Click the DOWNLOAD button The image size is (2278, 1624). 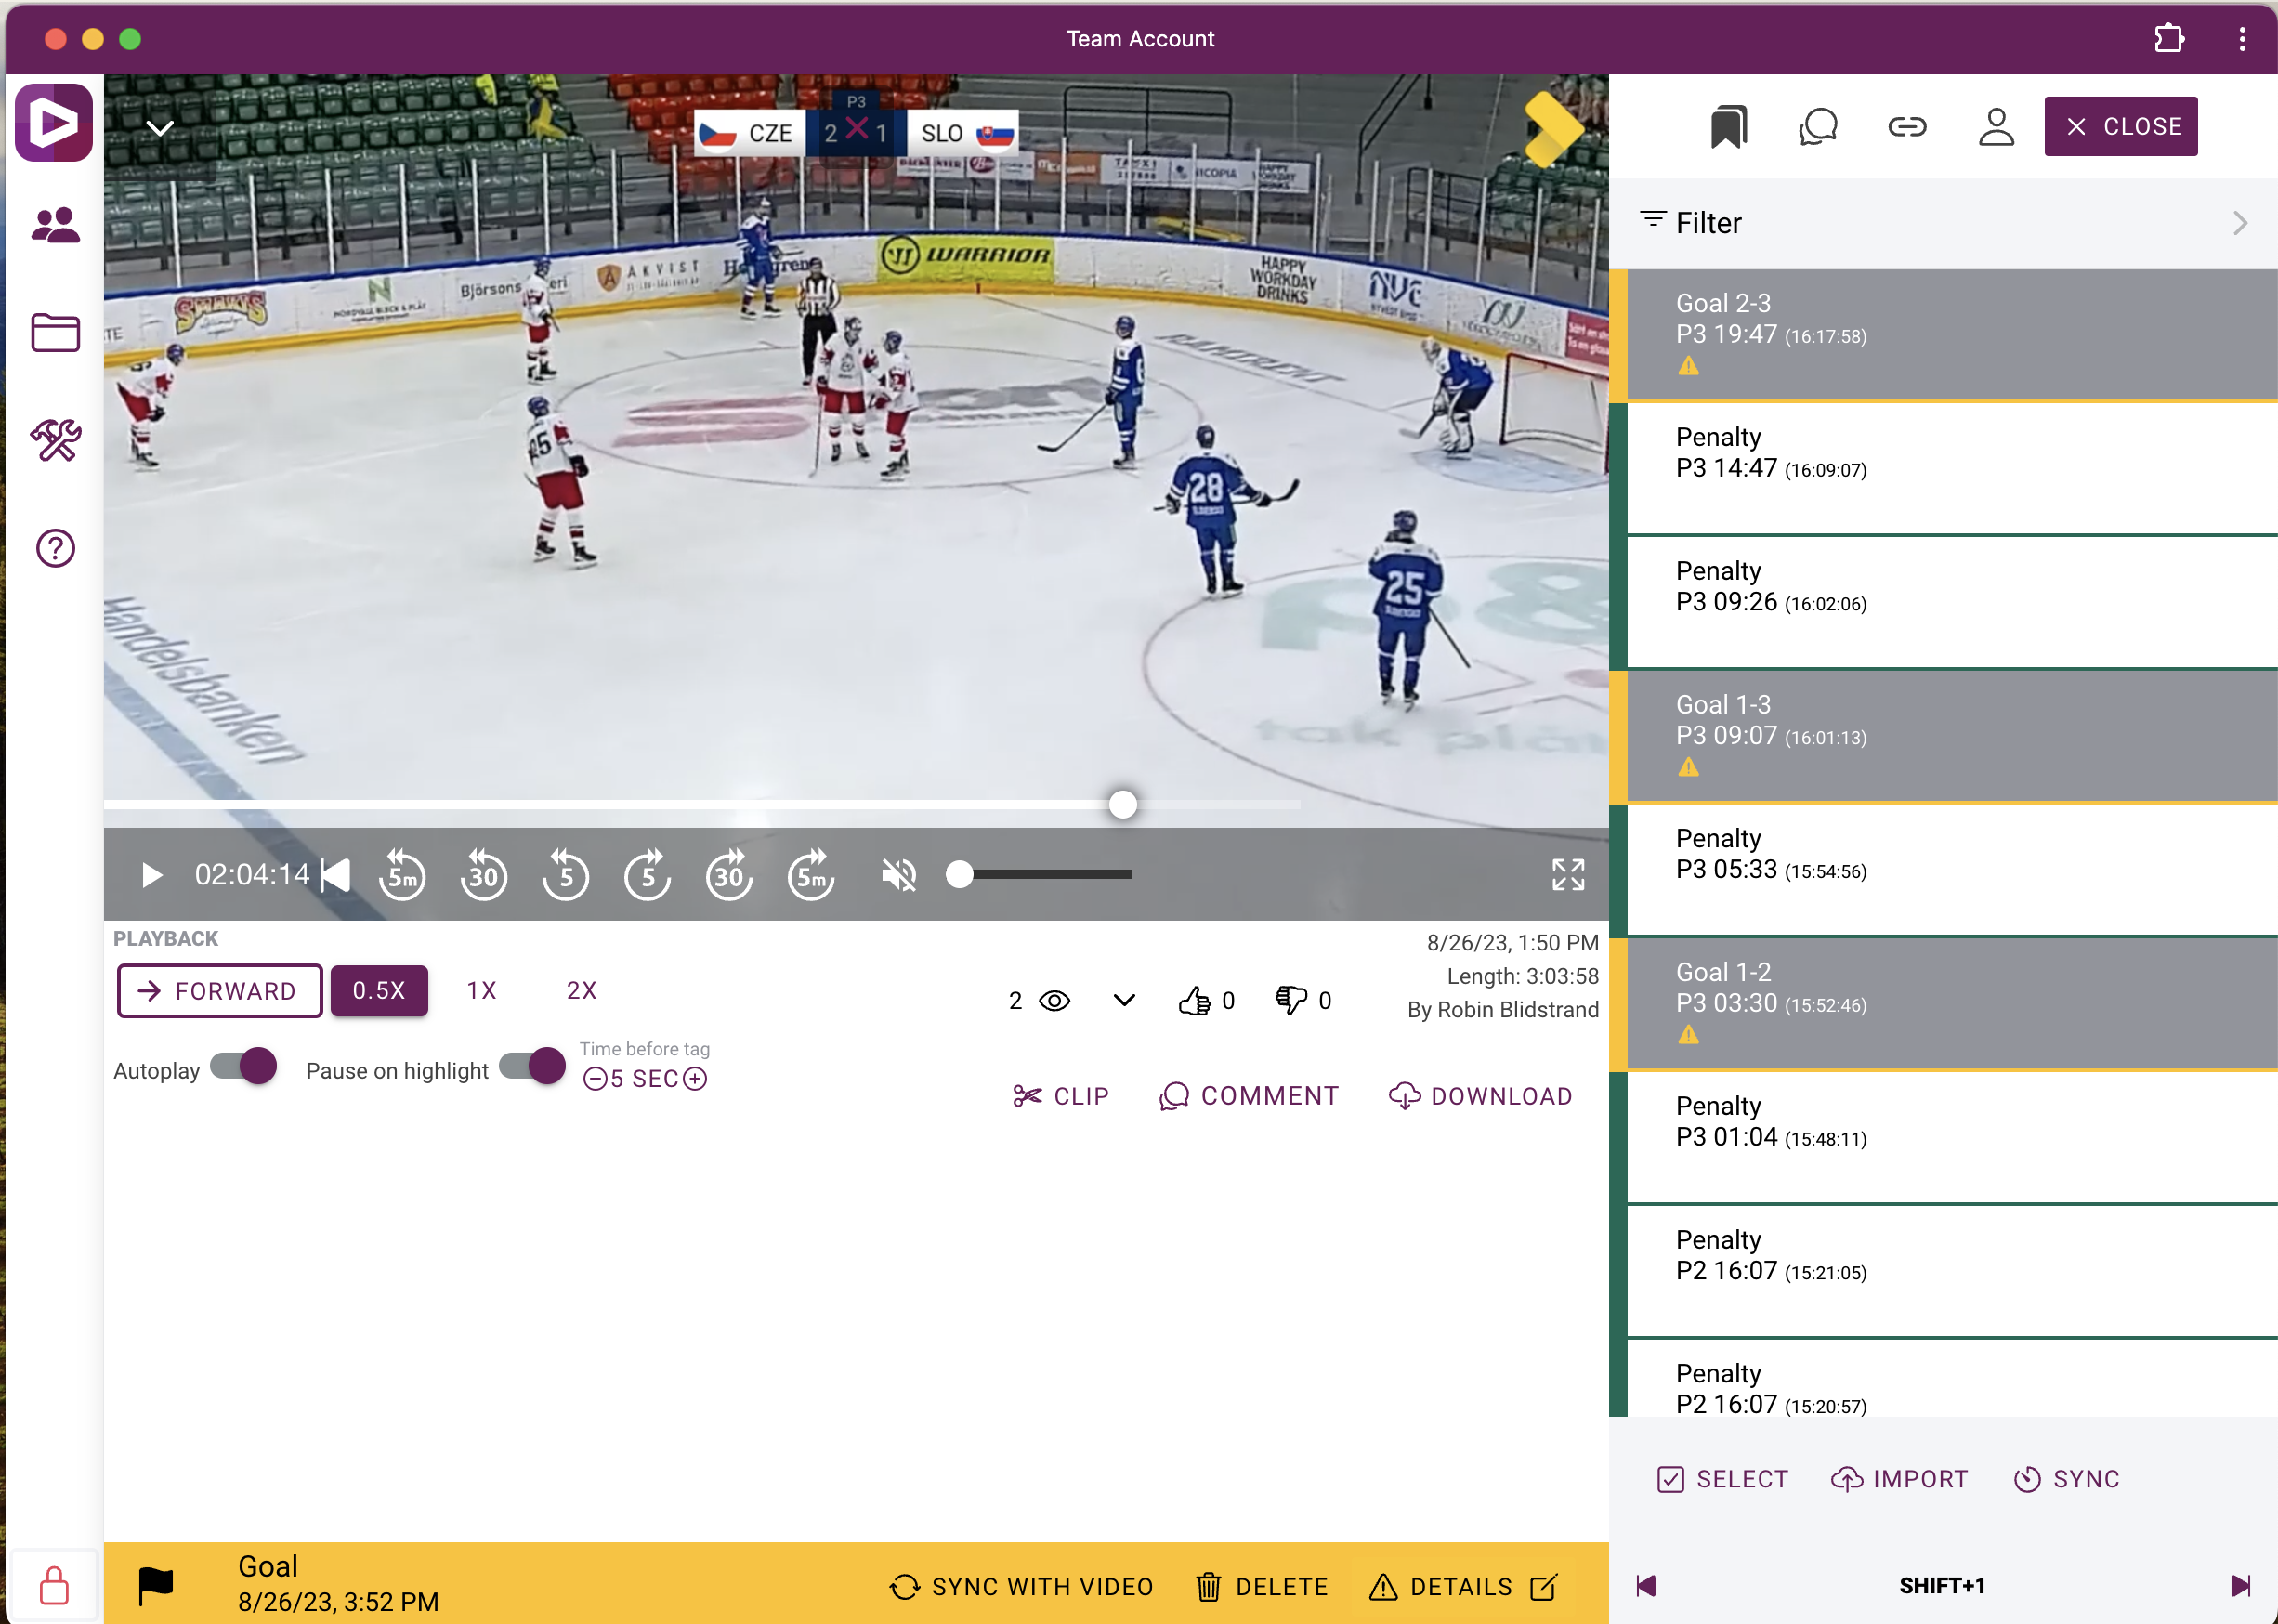[1481, 1096]
